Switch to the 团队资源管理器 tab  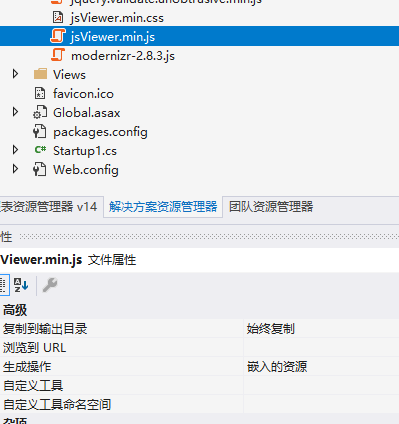[271, 207]
